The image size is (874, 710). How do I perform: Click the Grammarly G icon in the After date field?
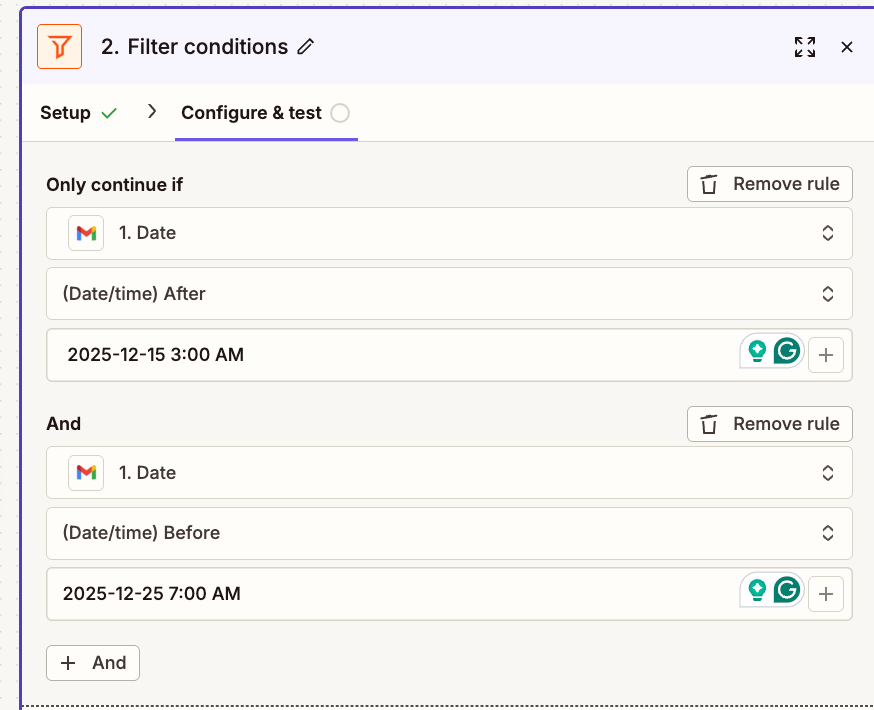787,352
